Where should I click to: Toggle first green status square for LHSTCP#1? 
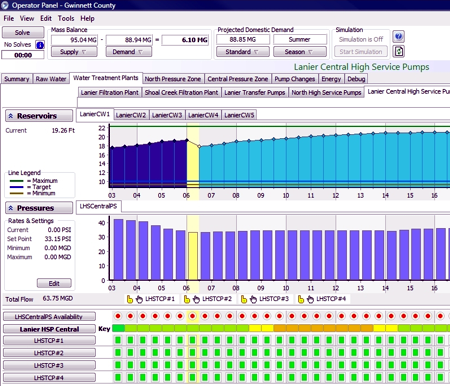(118, 340)
